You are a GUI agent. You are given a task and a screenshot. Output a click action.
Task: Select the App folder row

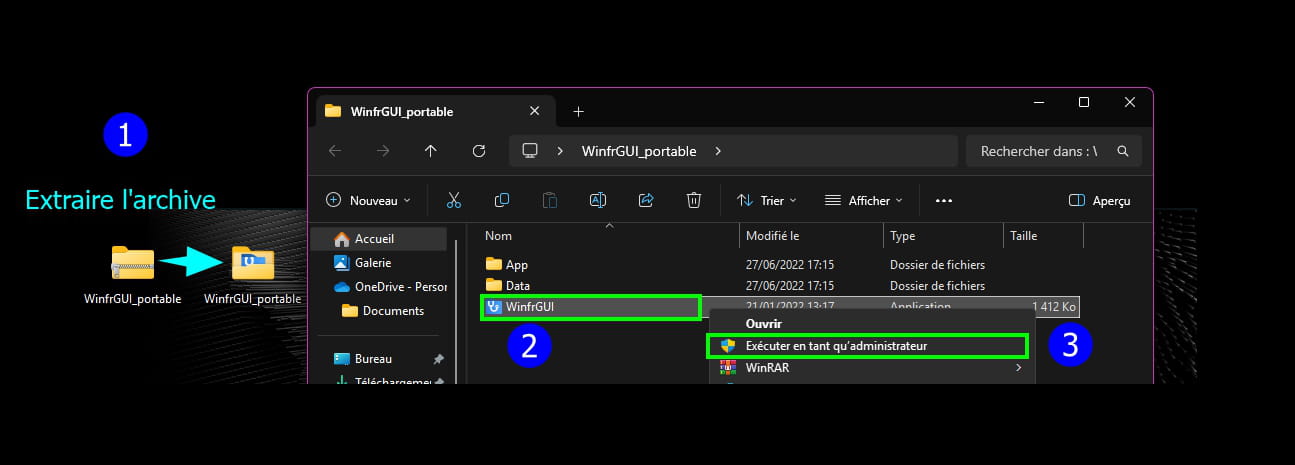click(780, 265)
